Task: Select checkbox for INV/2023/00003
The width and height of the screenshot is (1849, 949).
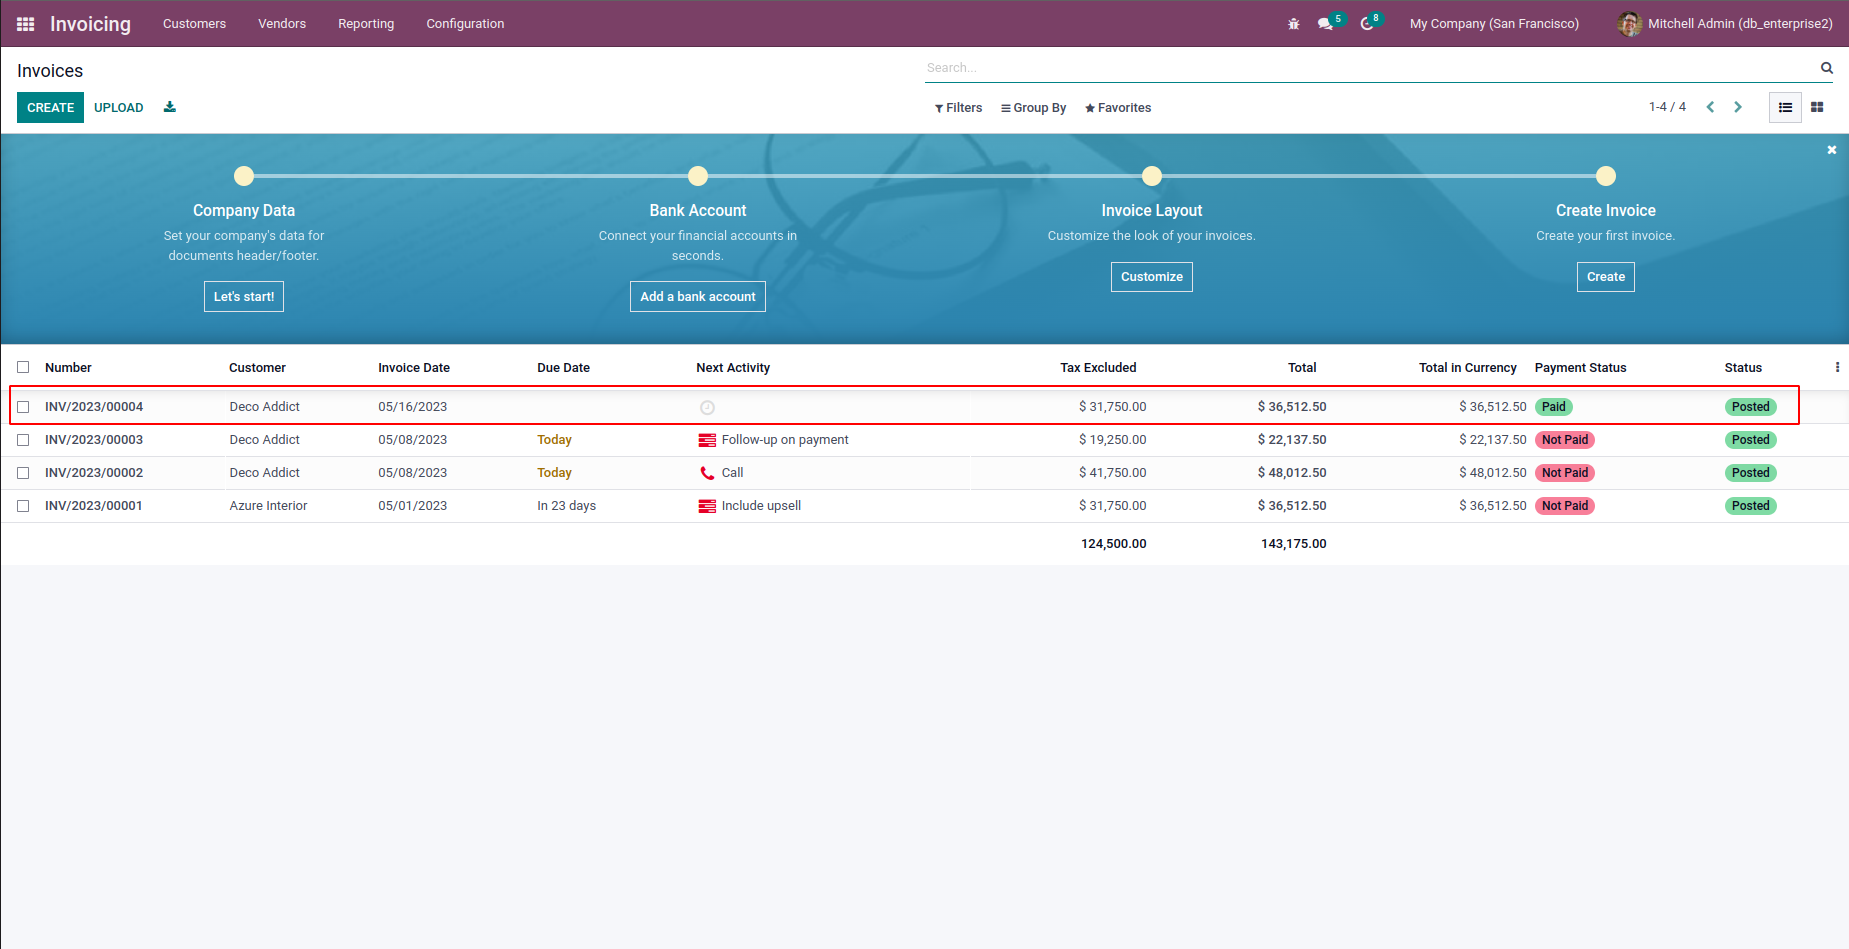Action: [23, 440]
